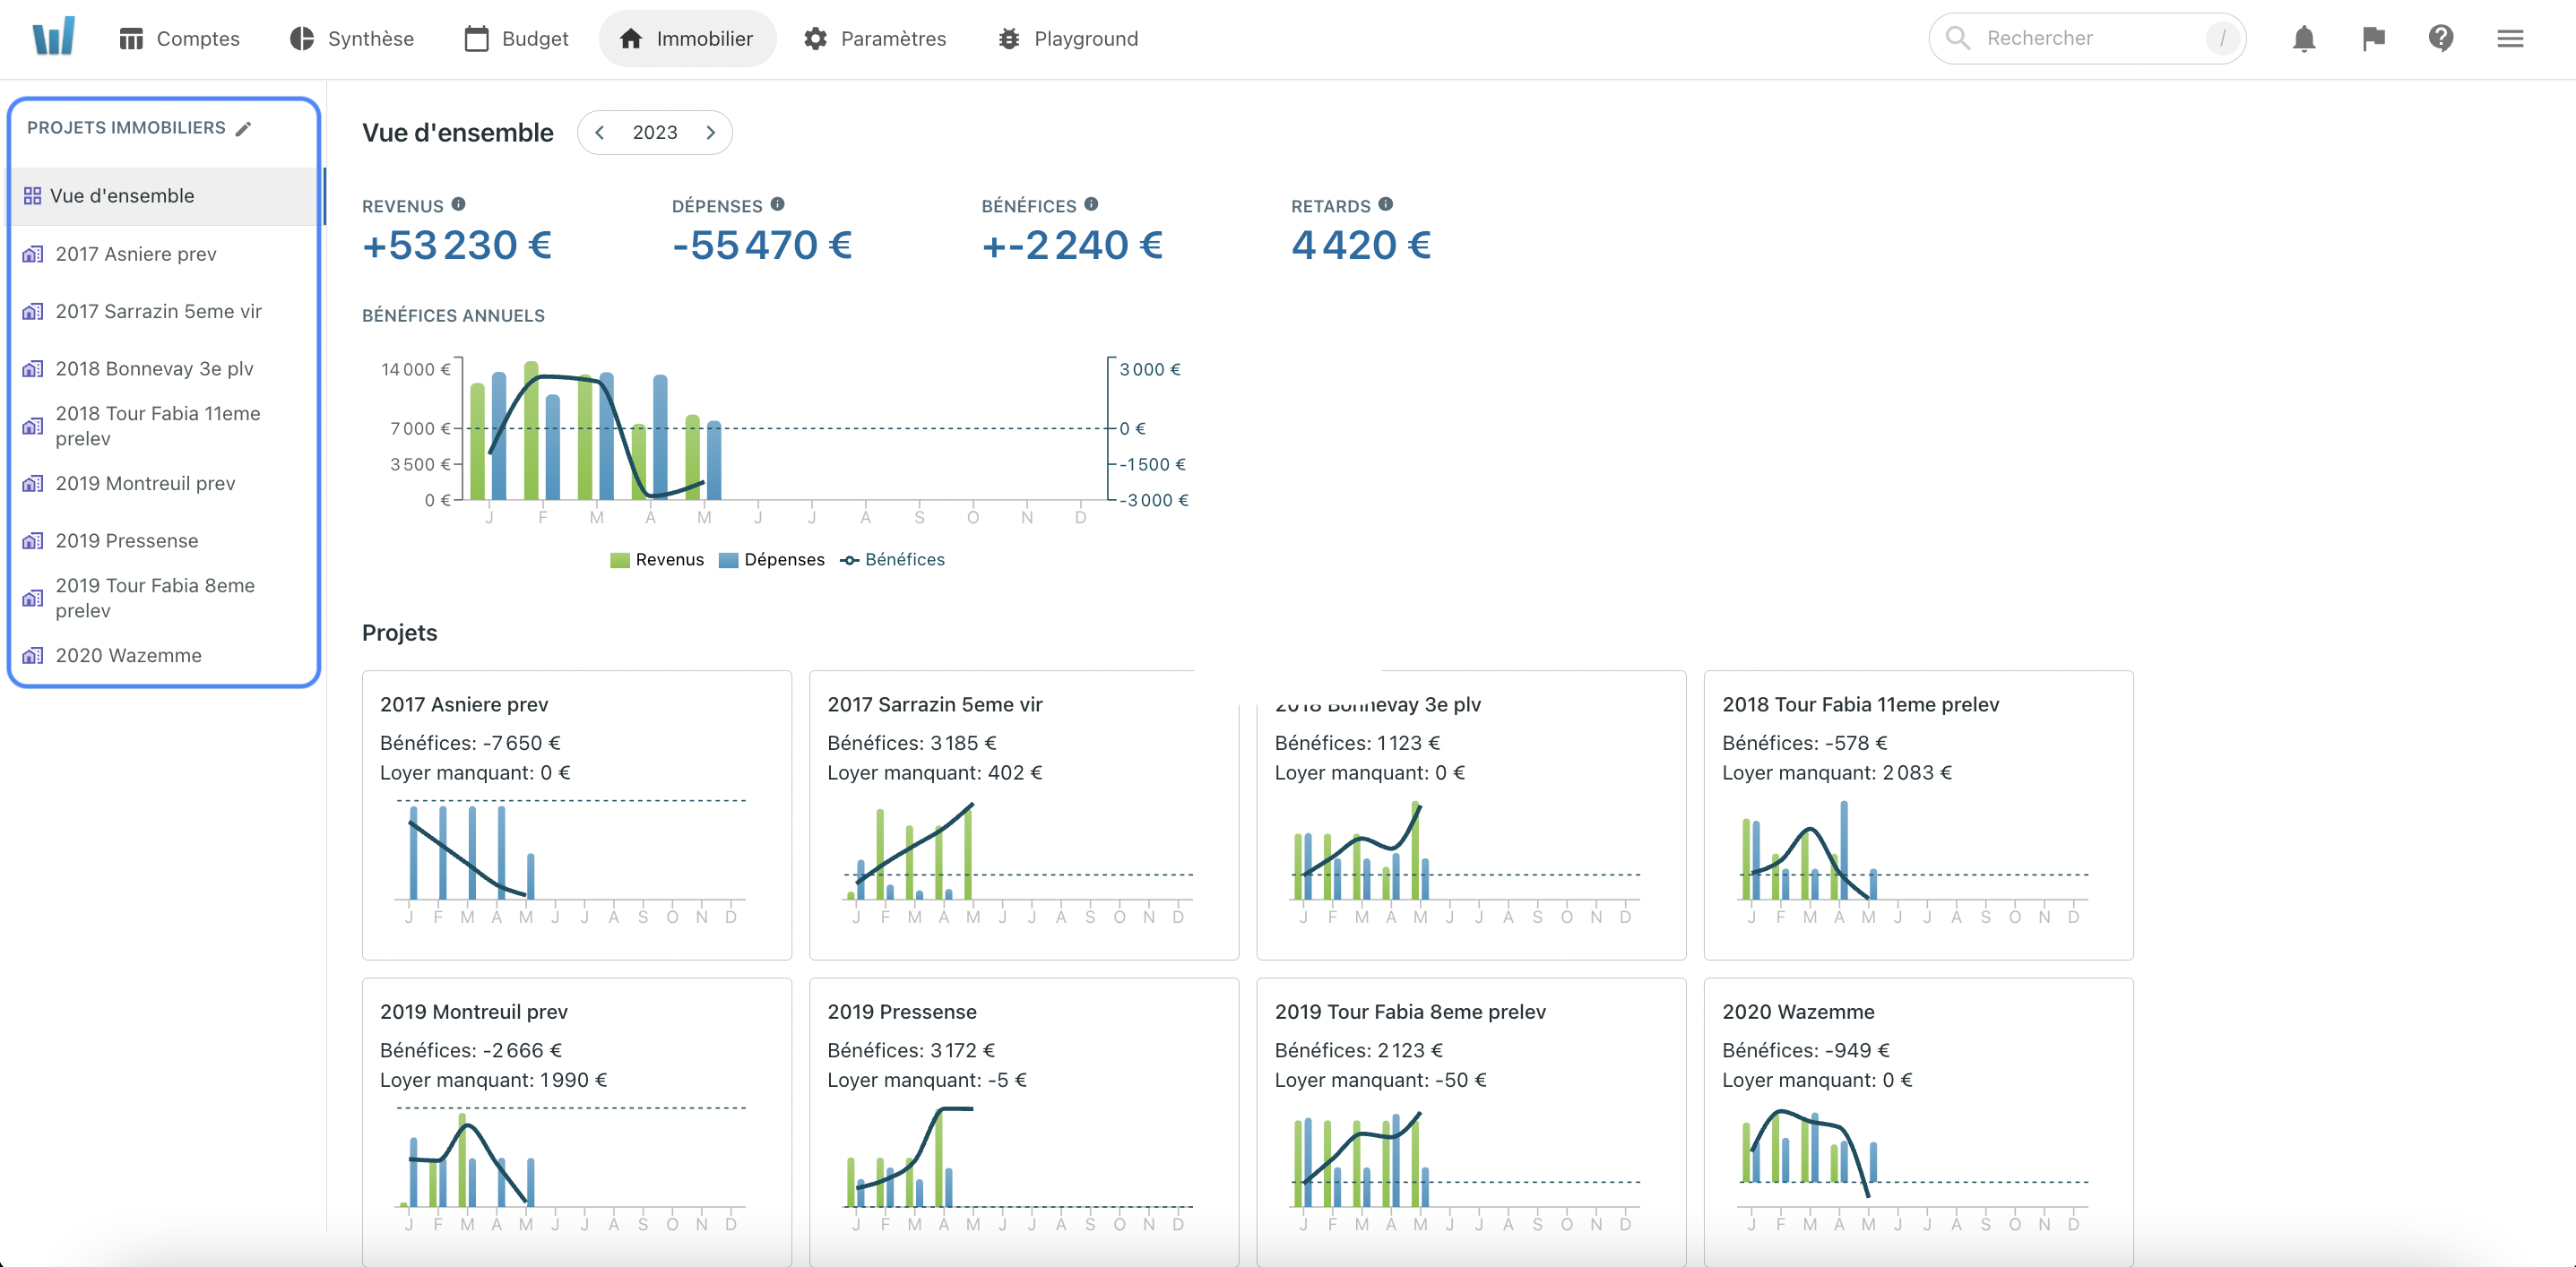Select 2019 Pressense in sidebar
2576x1267 pixels.
click(x=127, y=541)
